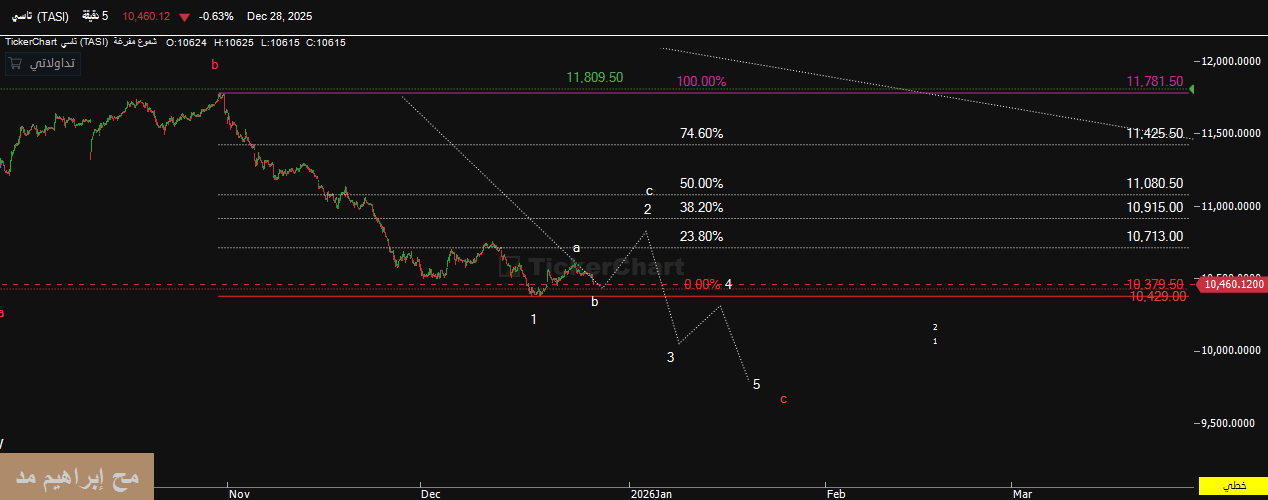Select the wave 3 label on projection

(x=671, y=357)
